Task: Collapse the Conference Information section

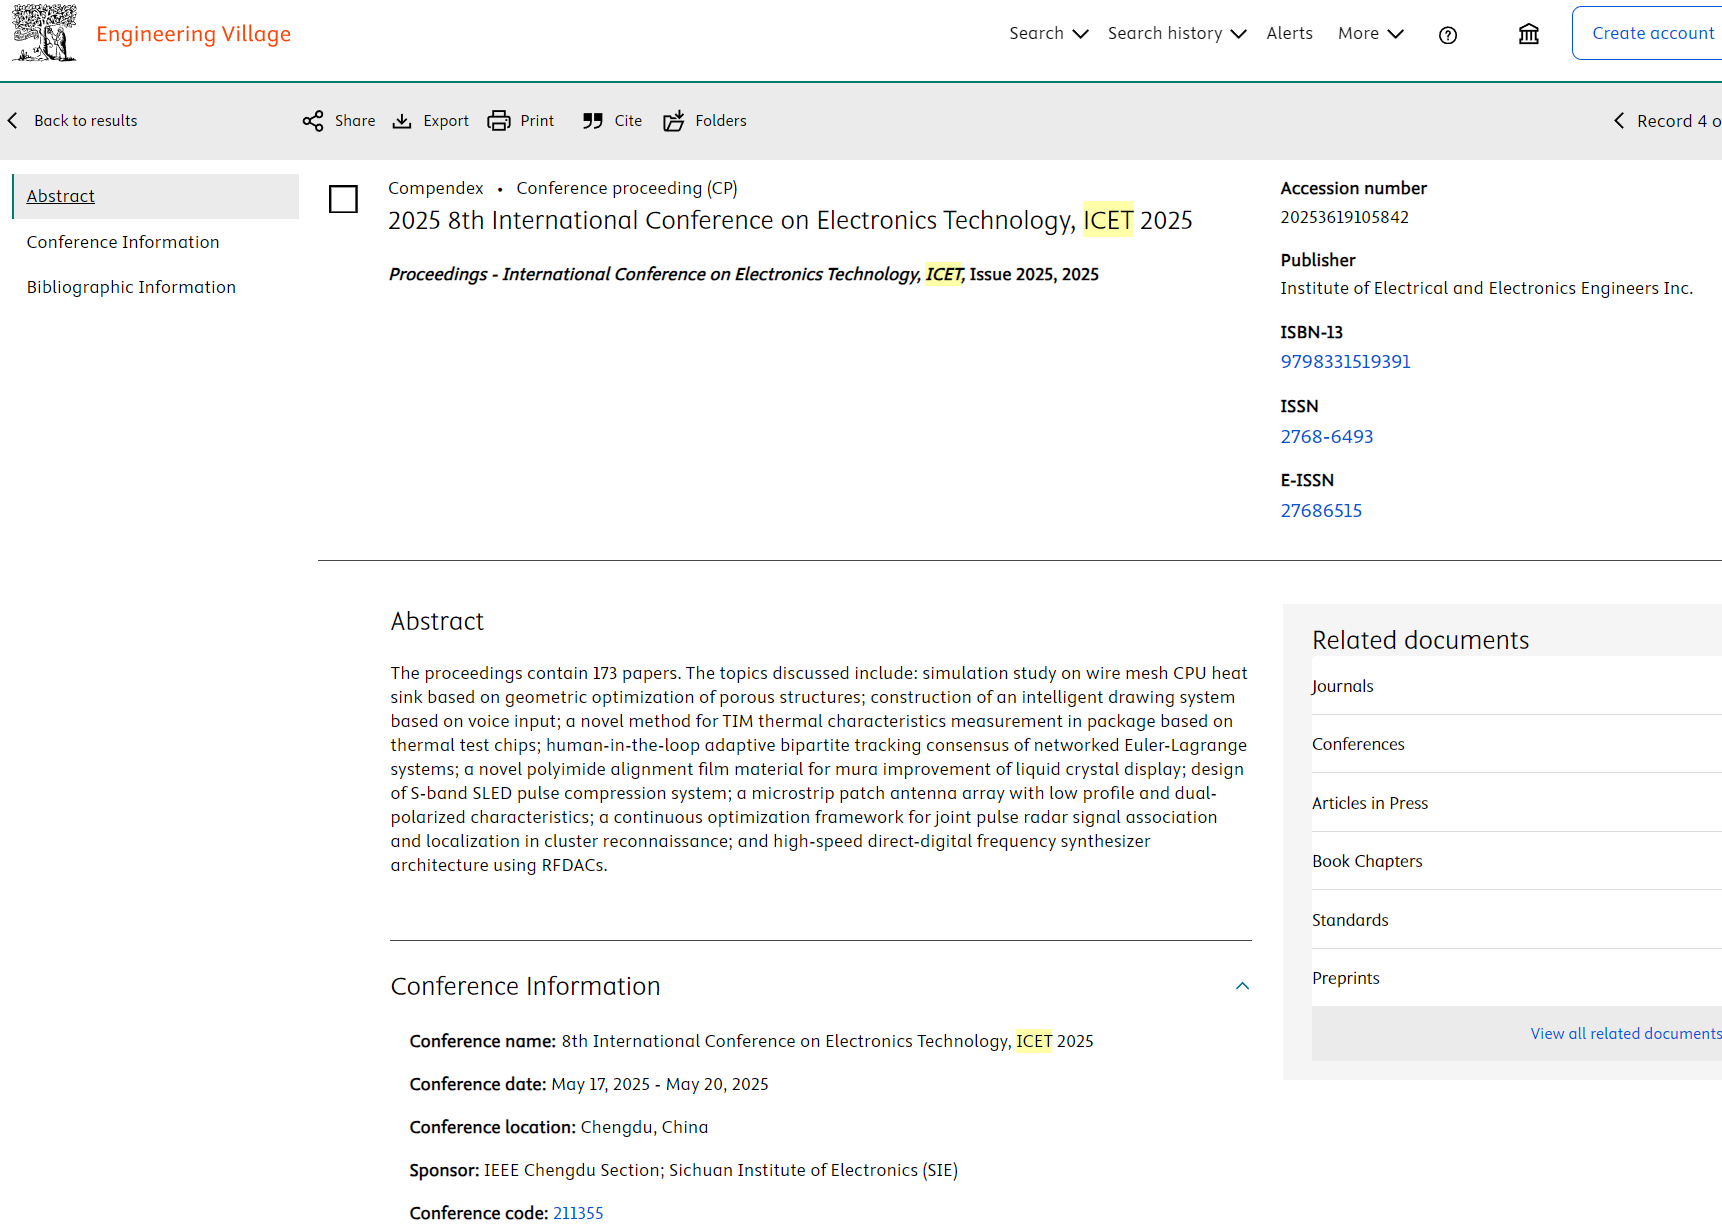Action: point(1242,986)
